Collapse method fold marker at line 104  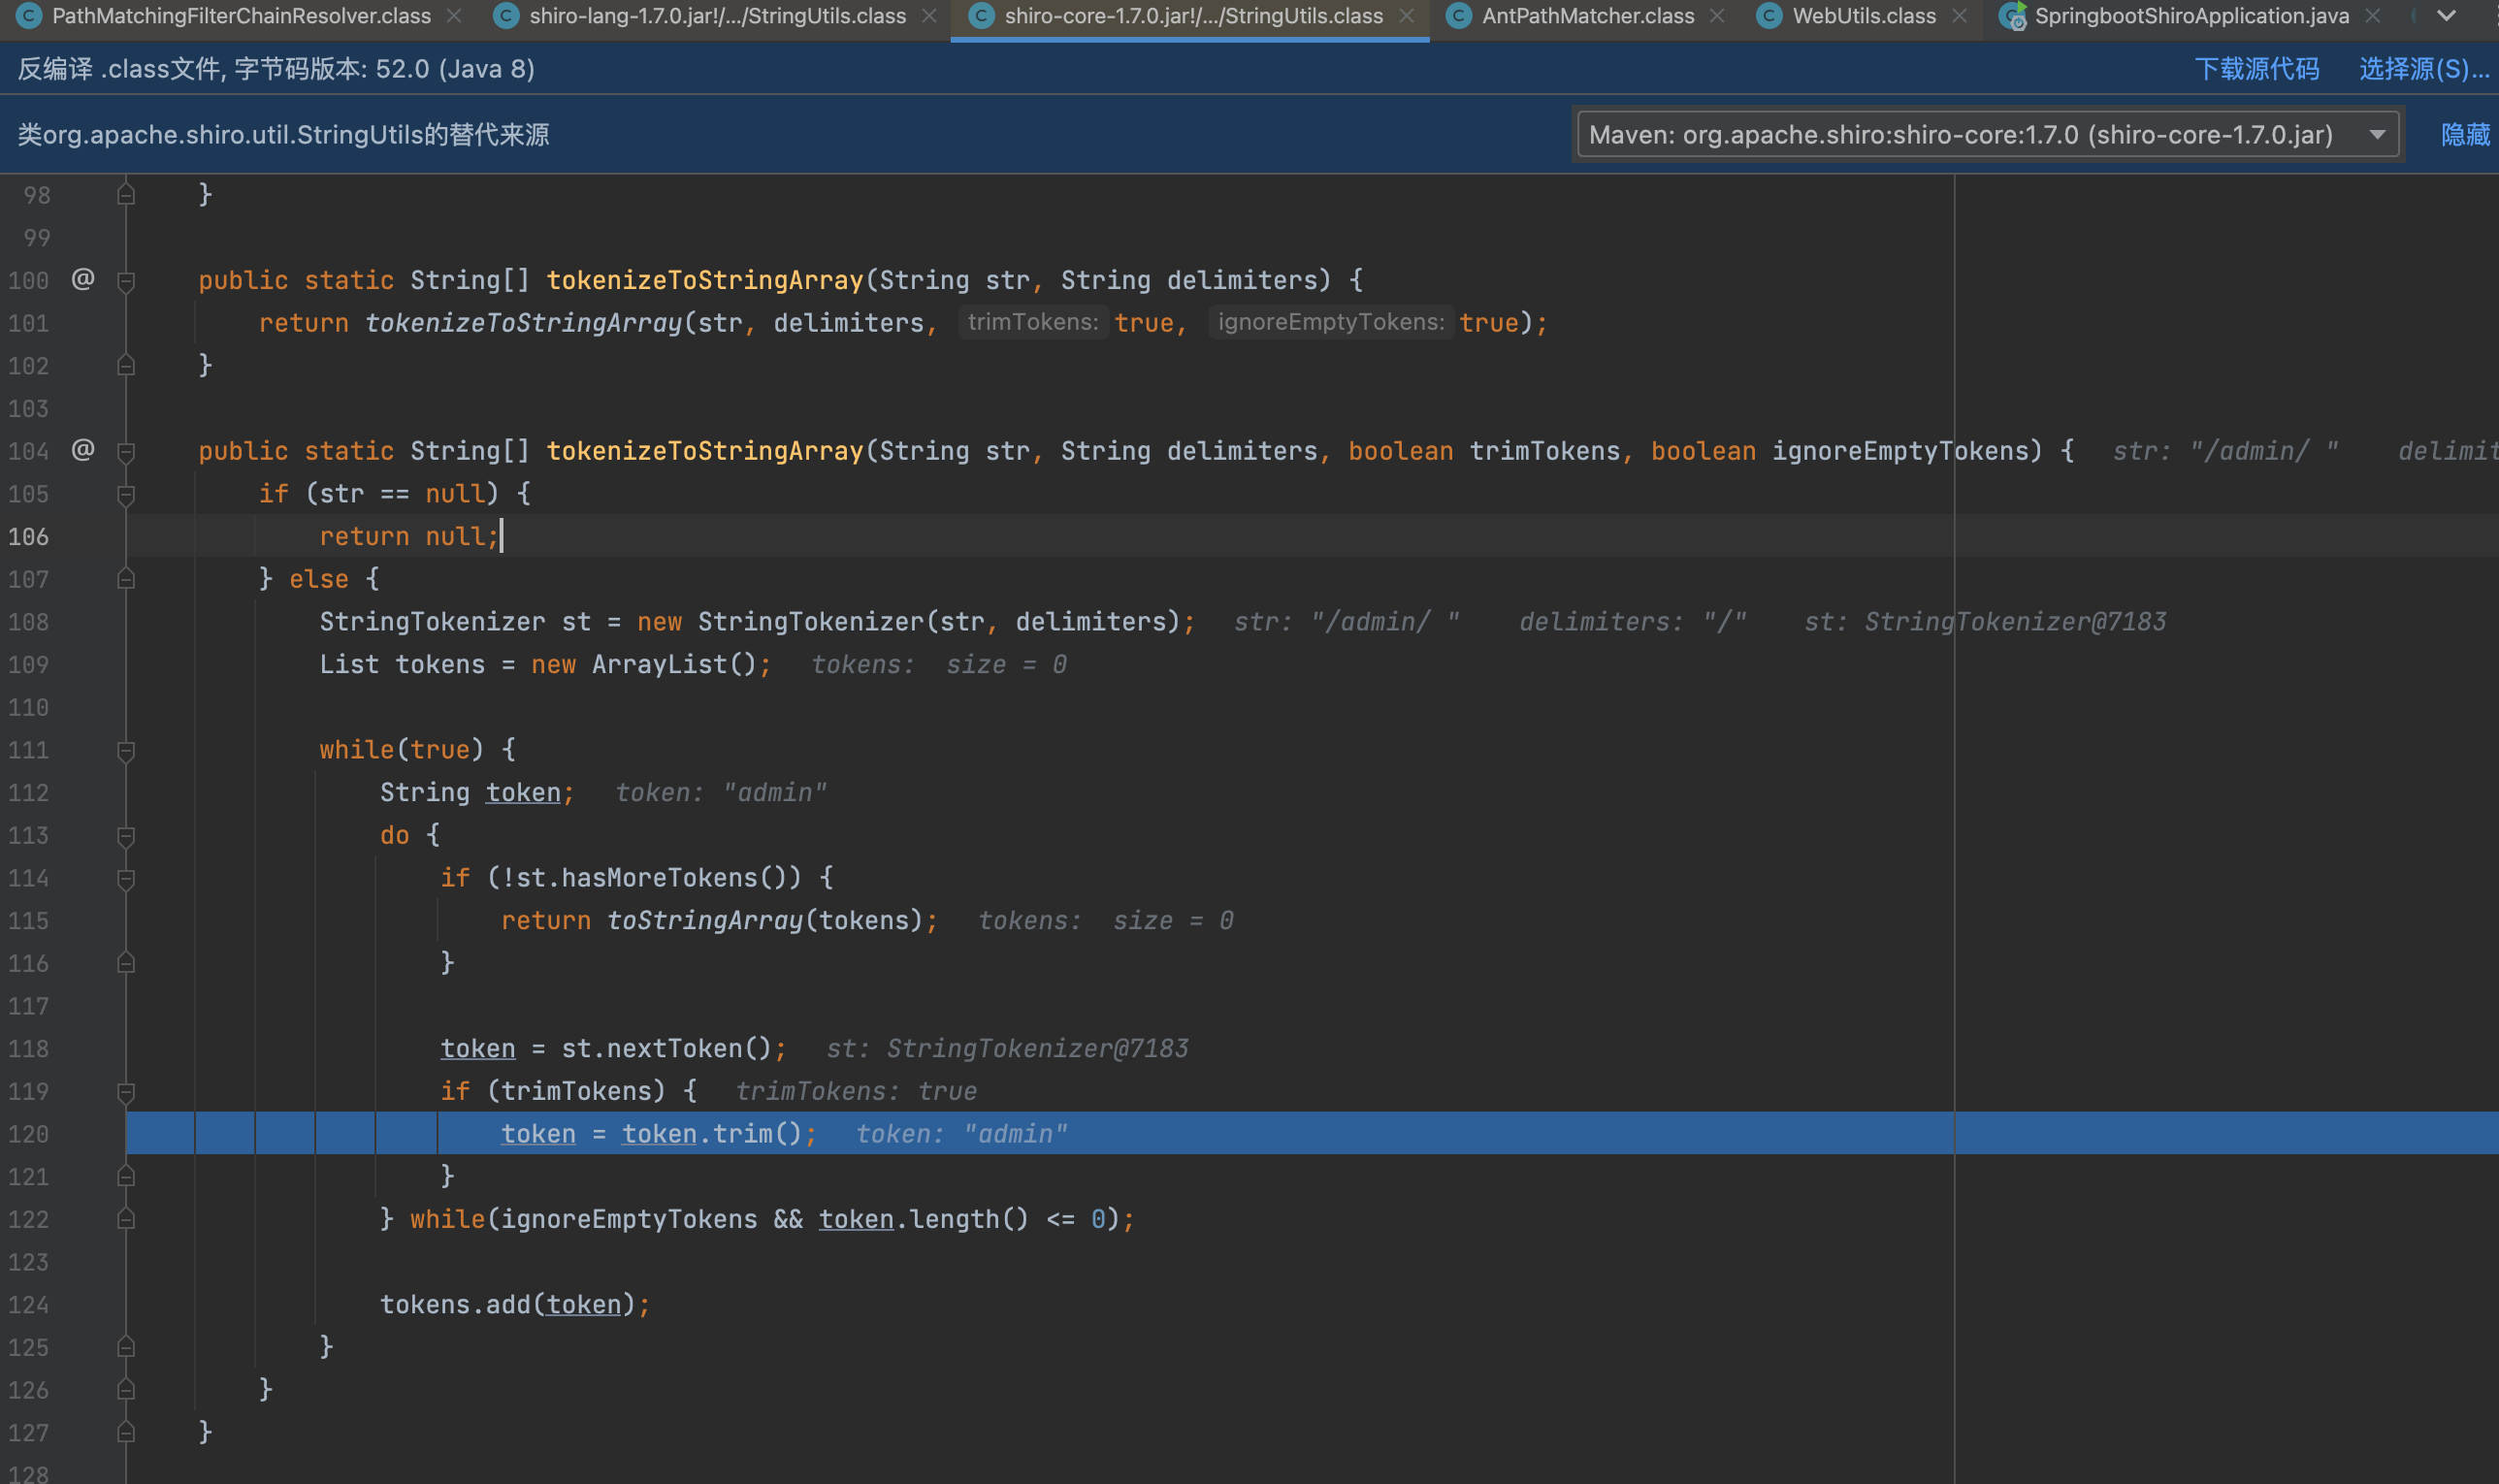[x=126, y=452]
